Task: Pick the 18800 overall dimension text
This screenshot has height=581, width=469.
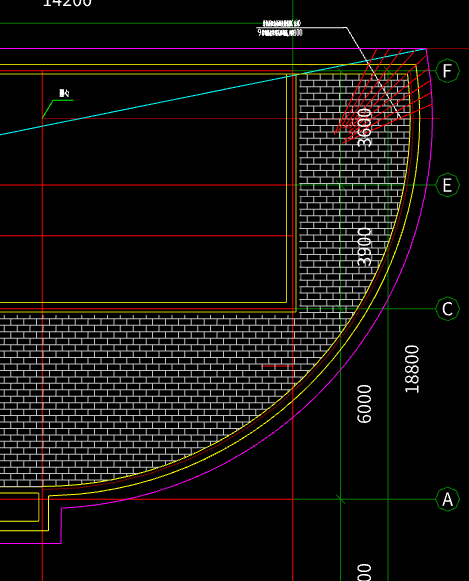Action: click(x=412, y=369)
